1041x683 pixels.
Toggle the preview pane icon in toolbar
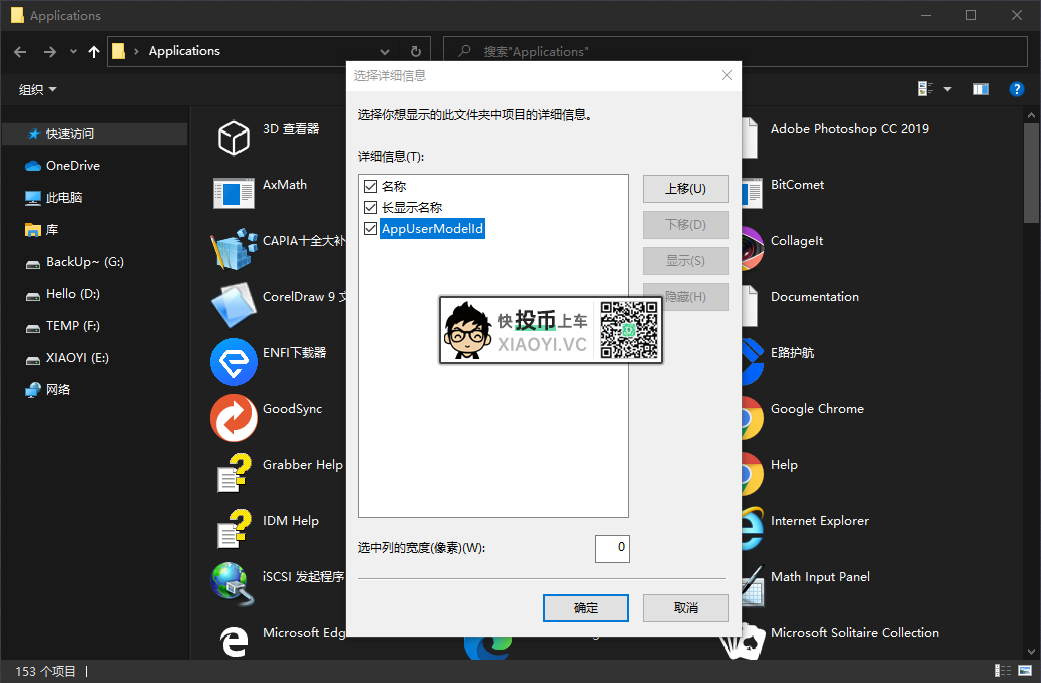[x=981, y=89]
